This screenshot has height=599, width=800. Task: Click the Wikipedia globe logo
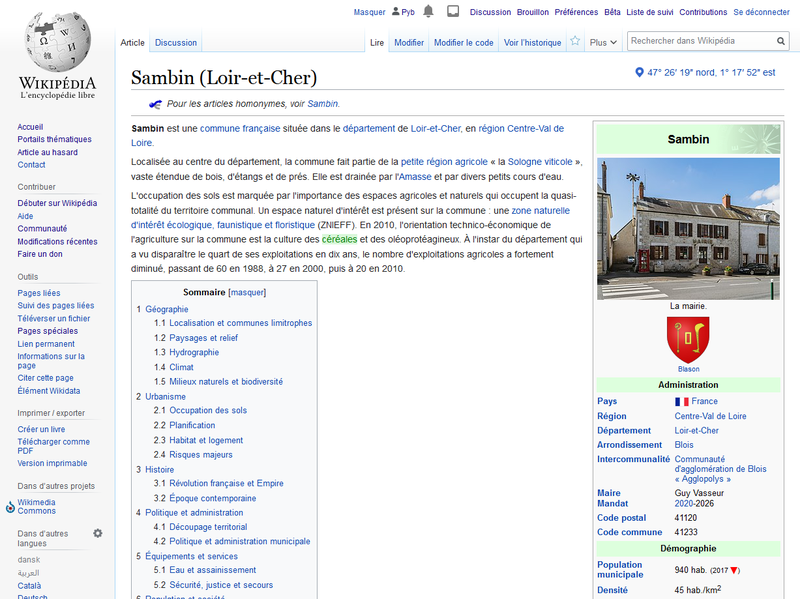58,42
